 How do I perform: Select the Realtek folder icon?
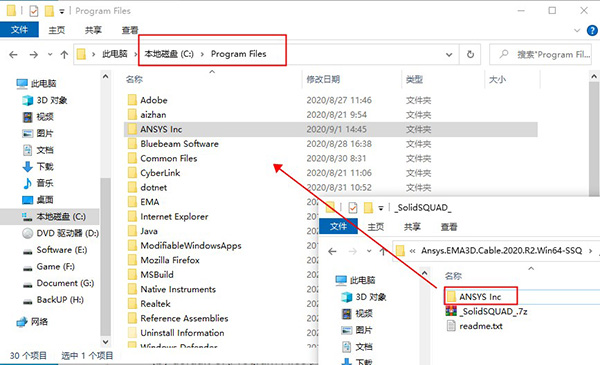(132, 303)
